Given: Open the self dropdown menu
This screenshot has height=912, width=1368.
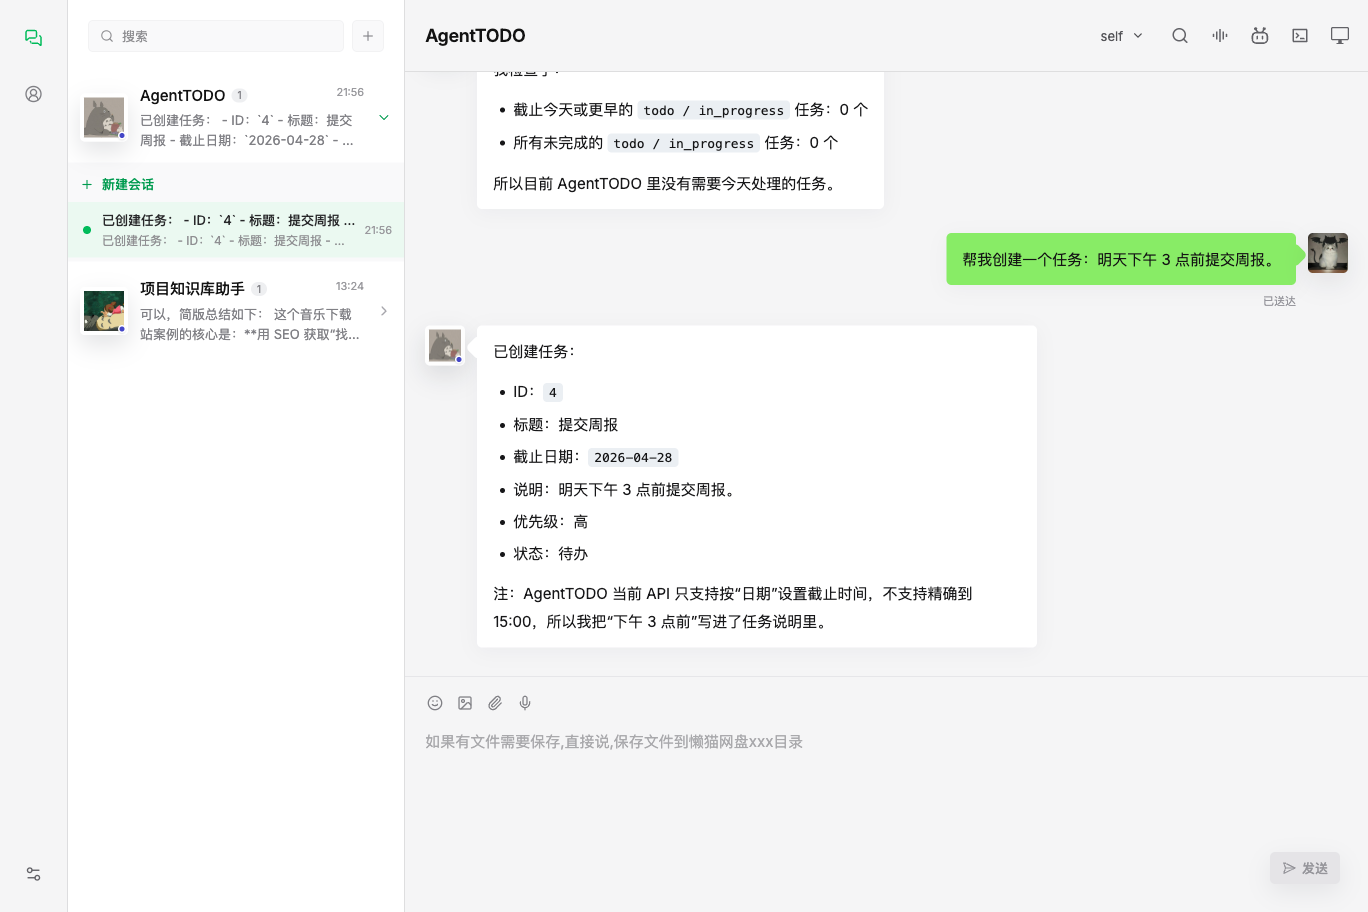Looking at the screenshot, I should tap(1121, 36).
